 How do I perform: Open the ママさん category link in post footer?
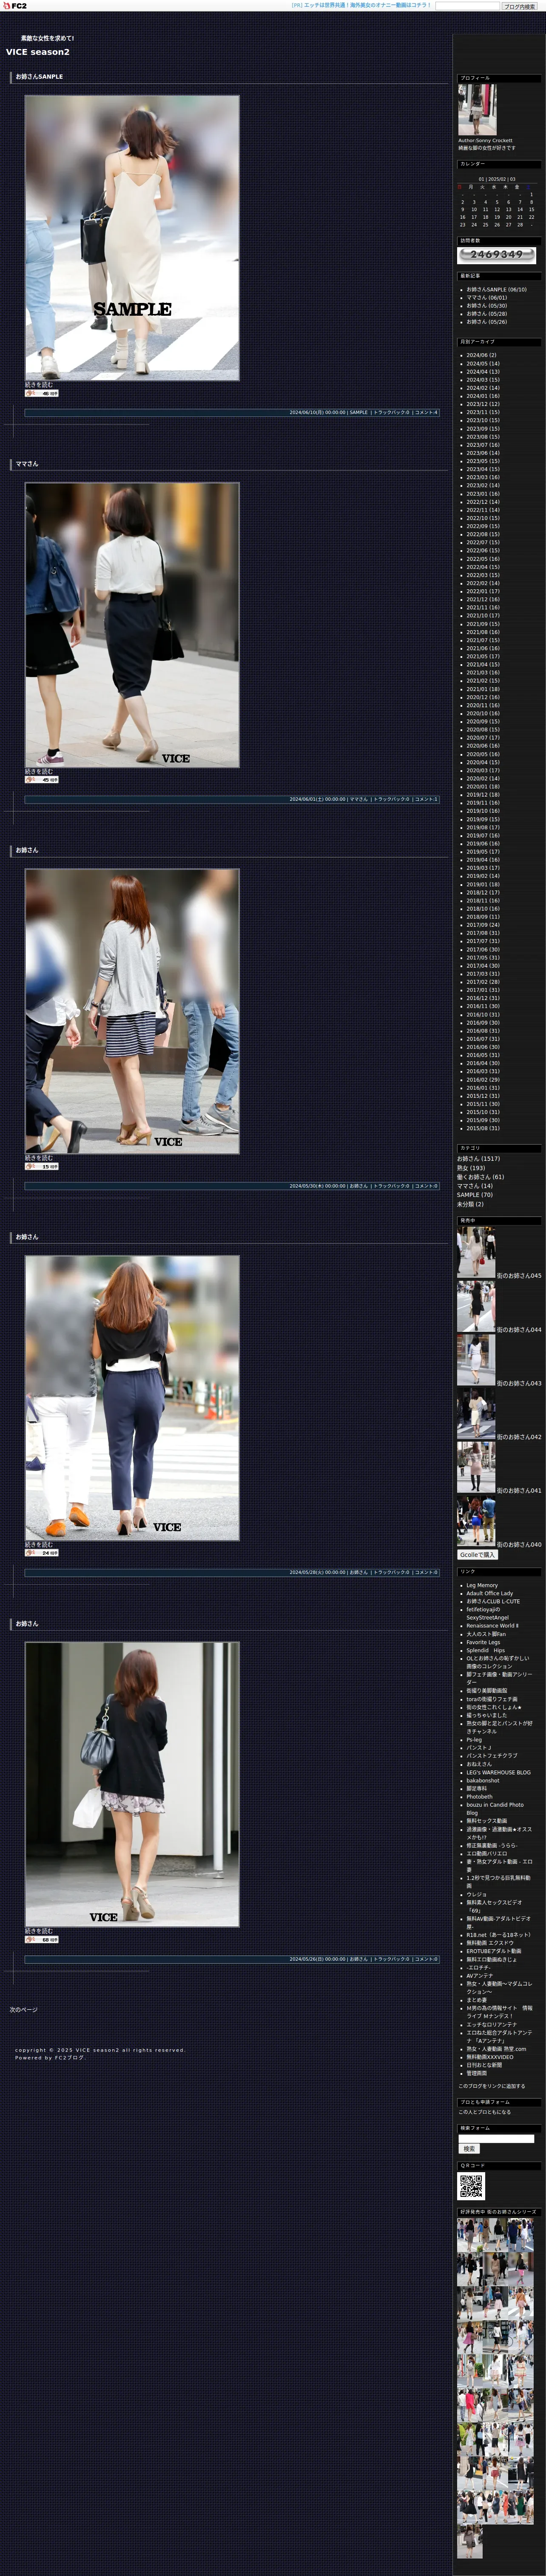coord(358,799)
